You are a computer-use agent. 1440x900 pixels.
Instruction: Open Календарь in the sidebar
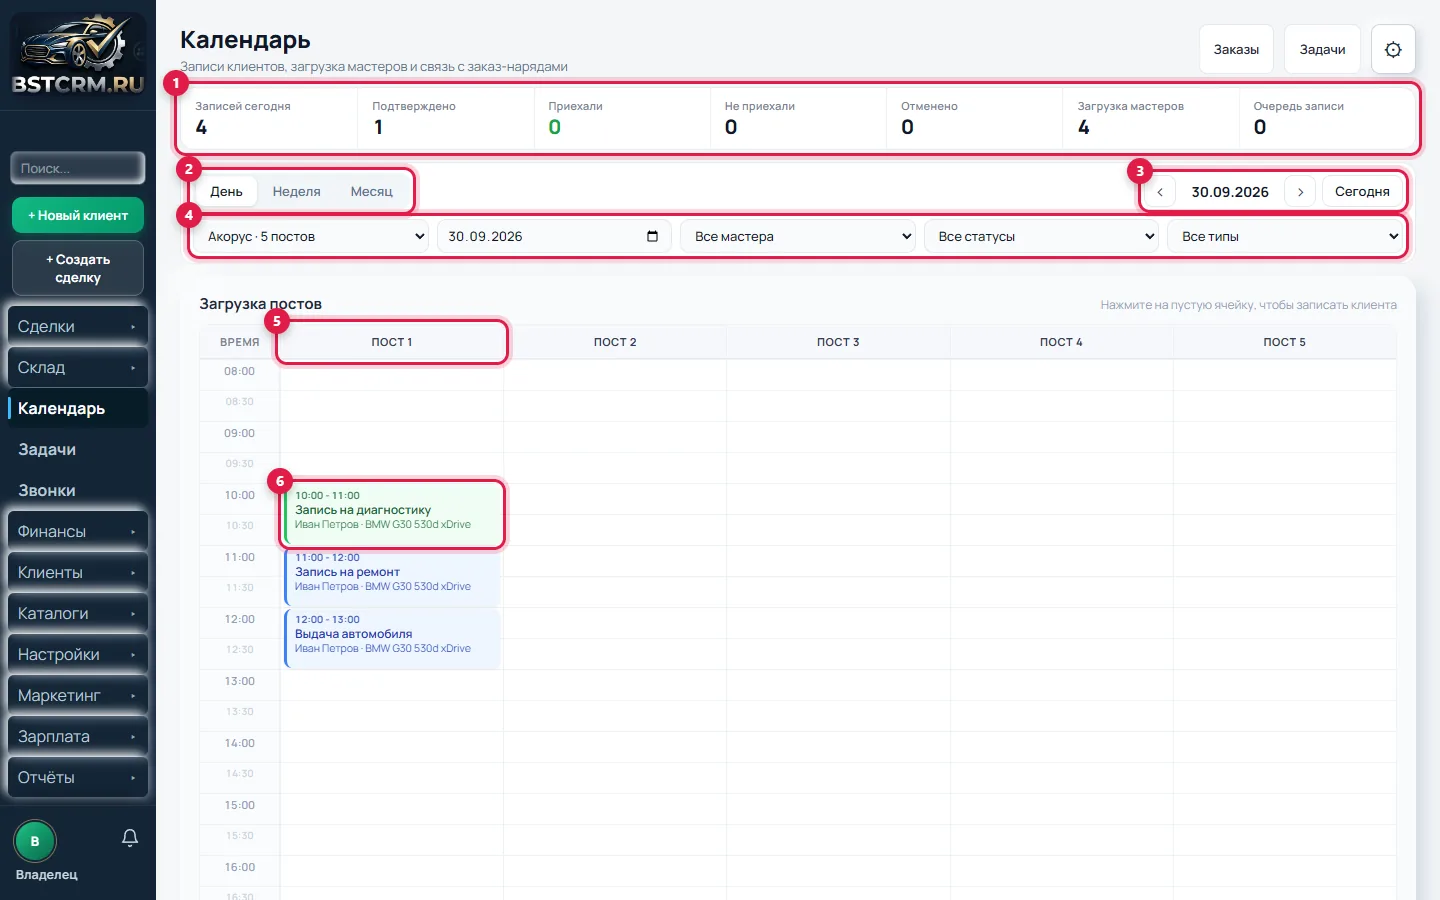pos(78,409)
